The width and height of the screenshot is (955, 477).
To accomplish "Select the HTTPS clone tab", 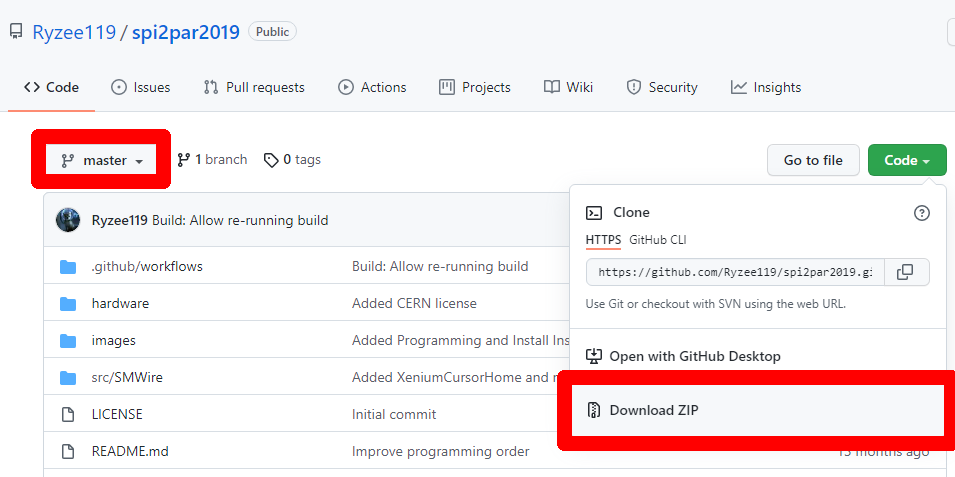I will [x=603, y=240].
